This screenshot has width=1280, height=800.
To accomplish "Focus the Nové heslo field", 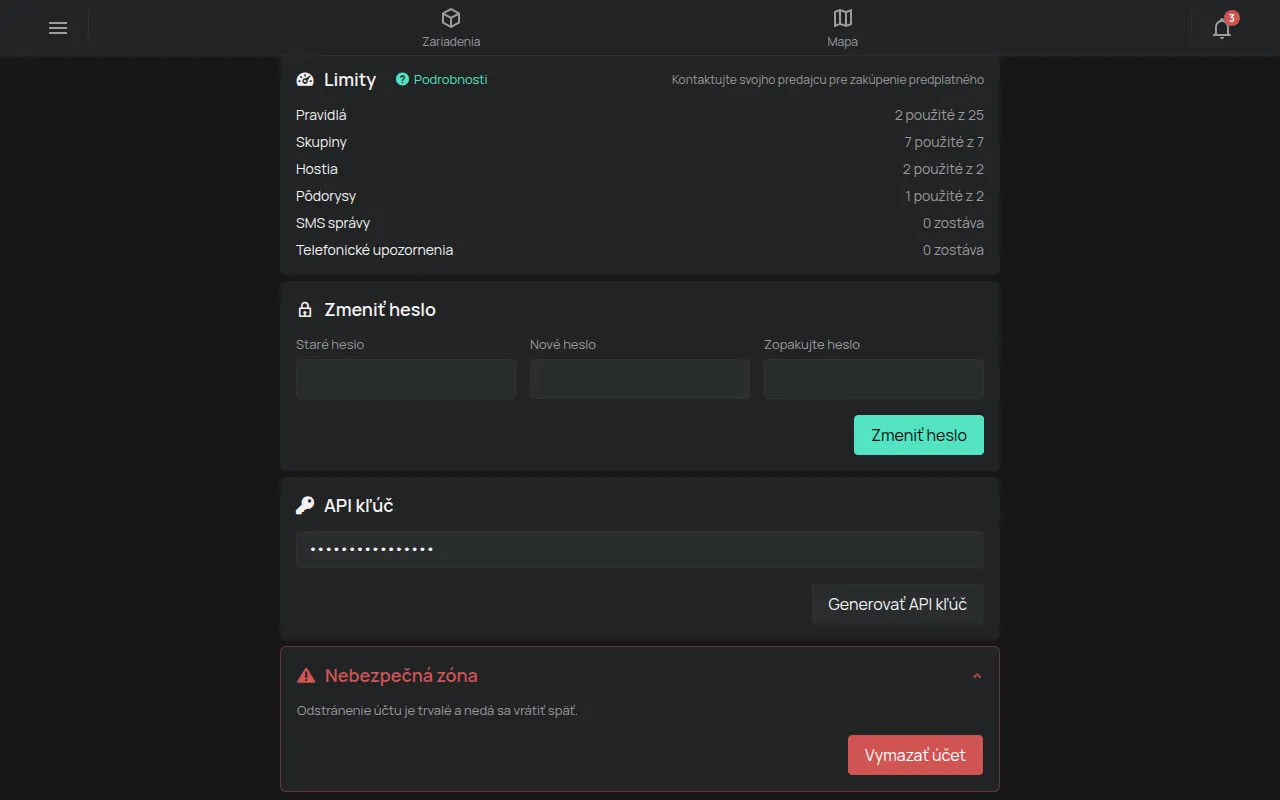I will coord(640,379).
